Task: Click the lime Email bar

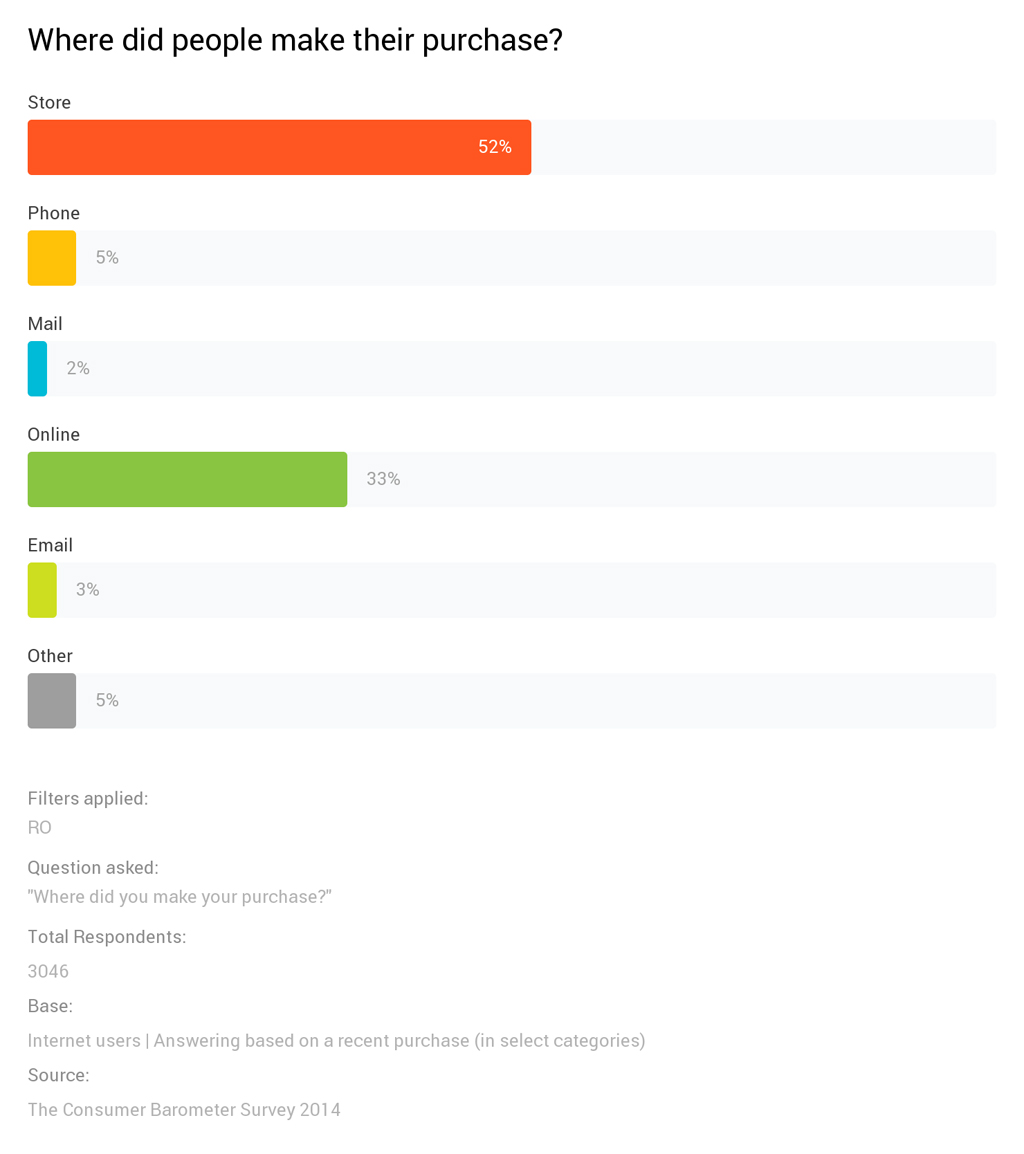Action: pyautogui.click(x=42, y=590)
